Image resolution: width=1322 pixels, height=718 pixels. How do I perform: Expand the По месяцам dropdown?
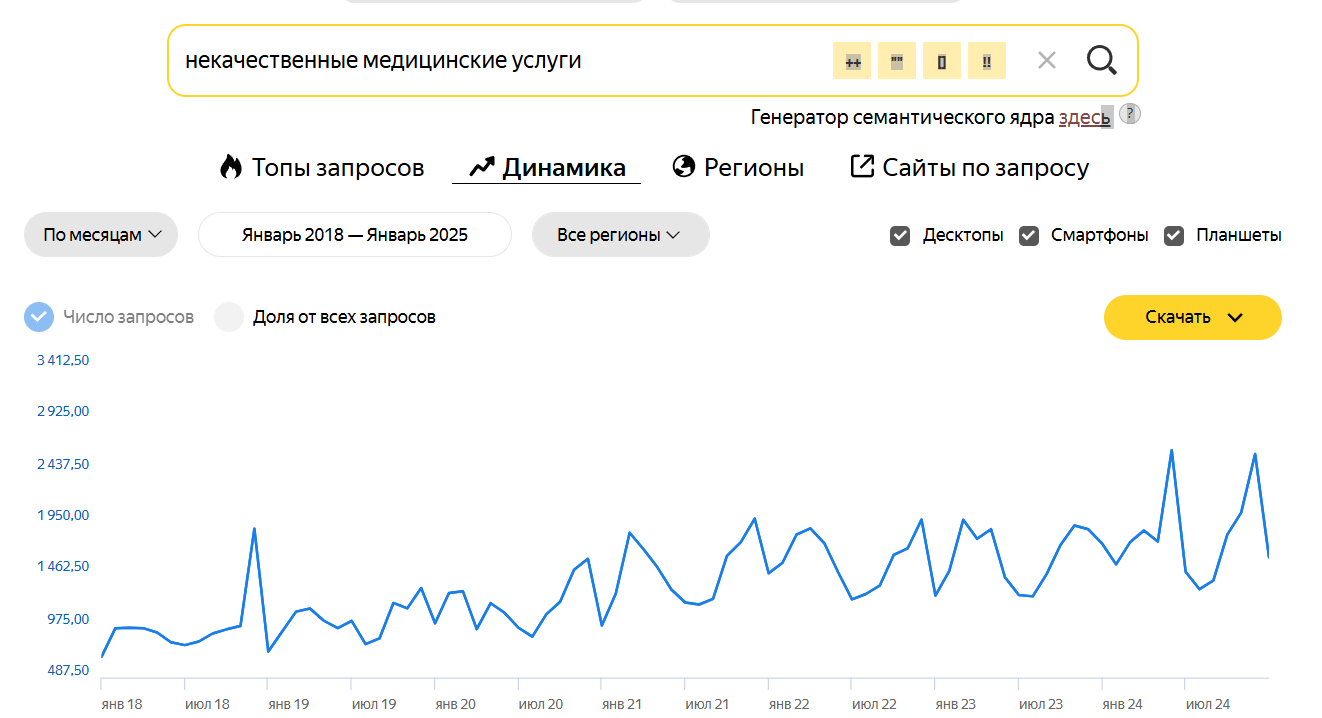click(101, 235)
